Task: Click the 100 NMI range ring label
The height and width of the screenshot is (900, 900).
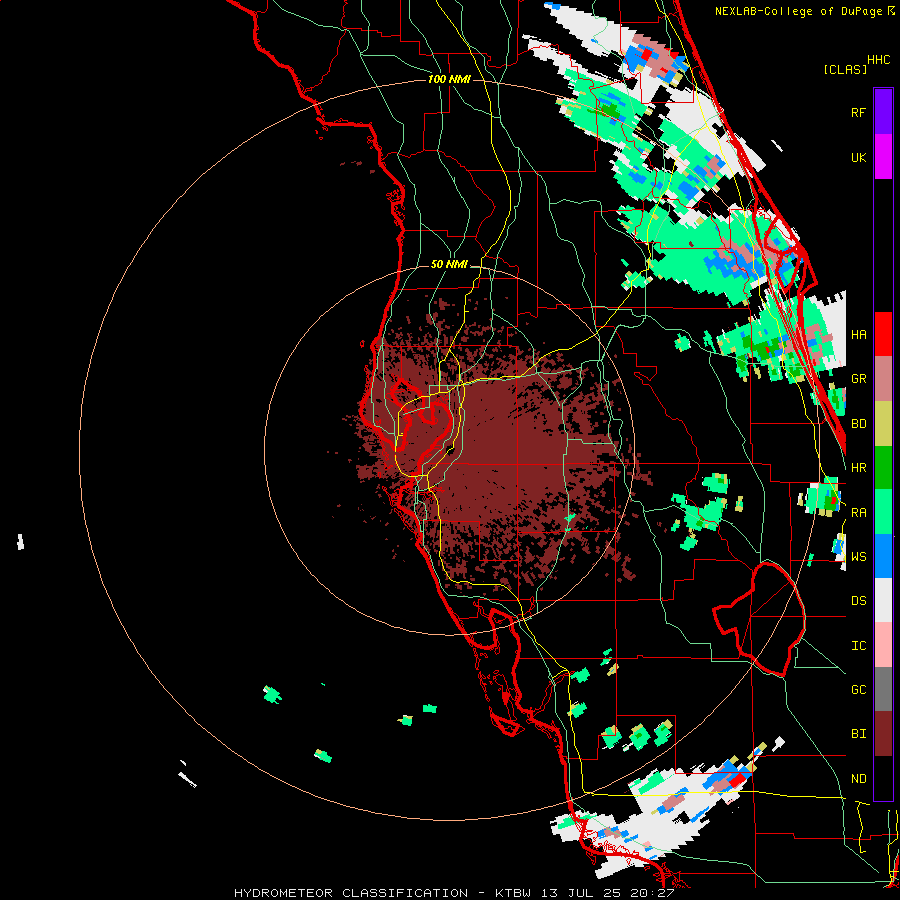Action: coord(449,79)
